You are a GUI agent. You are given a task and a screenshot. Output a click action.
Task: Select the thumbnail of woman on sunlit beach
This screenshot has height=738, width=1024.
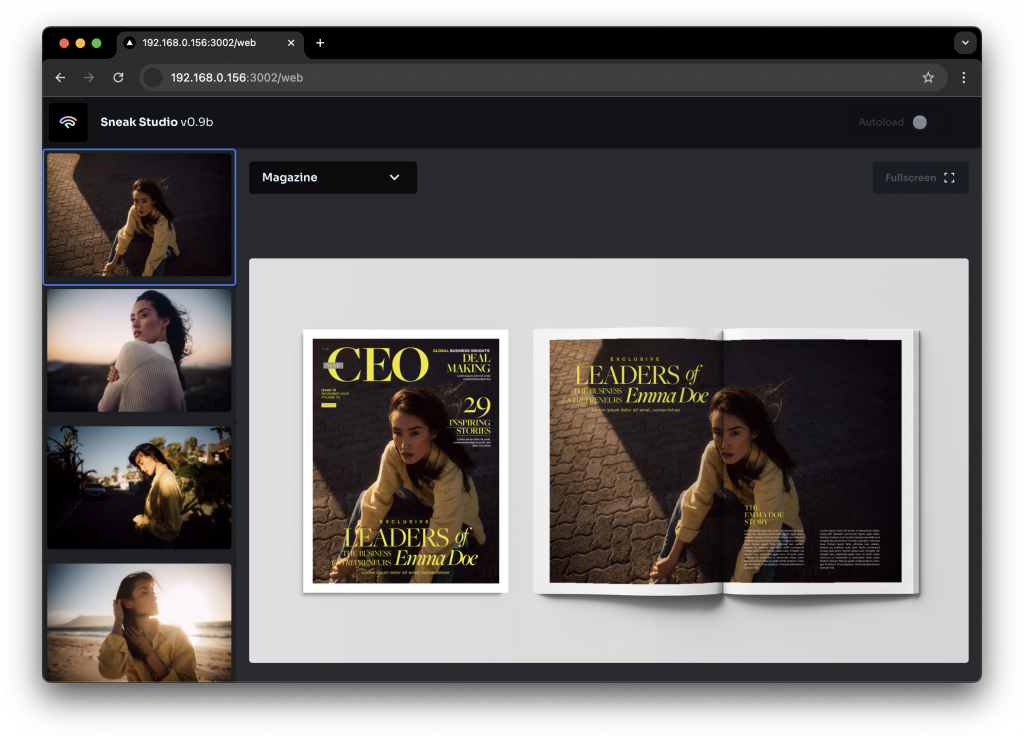pyautogui.click(x=139, y=620)
